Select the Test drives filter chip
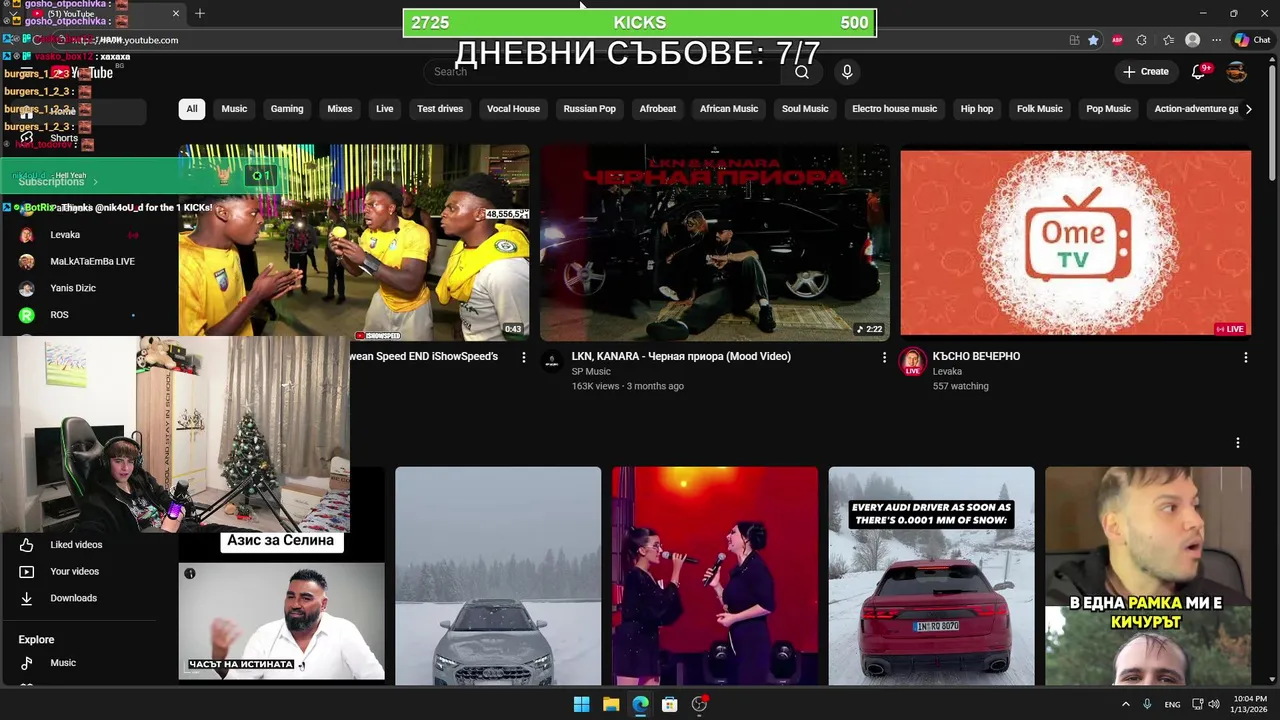This screenshot has height=720, width=1280. pos(440,109)
